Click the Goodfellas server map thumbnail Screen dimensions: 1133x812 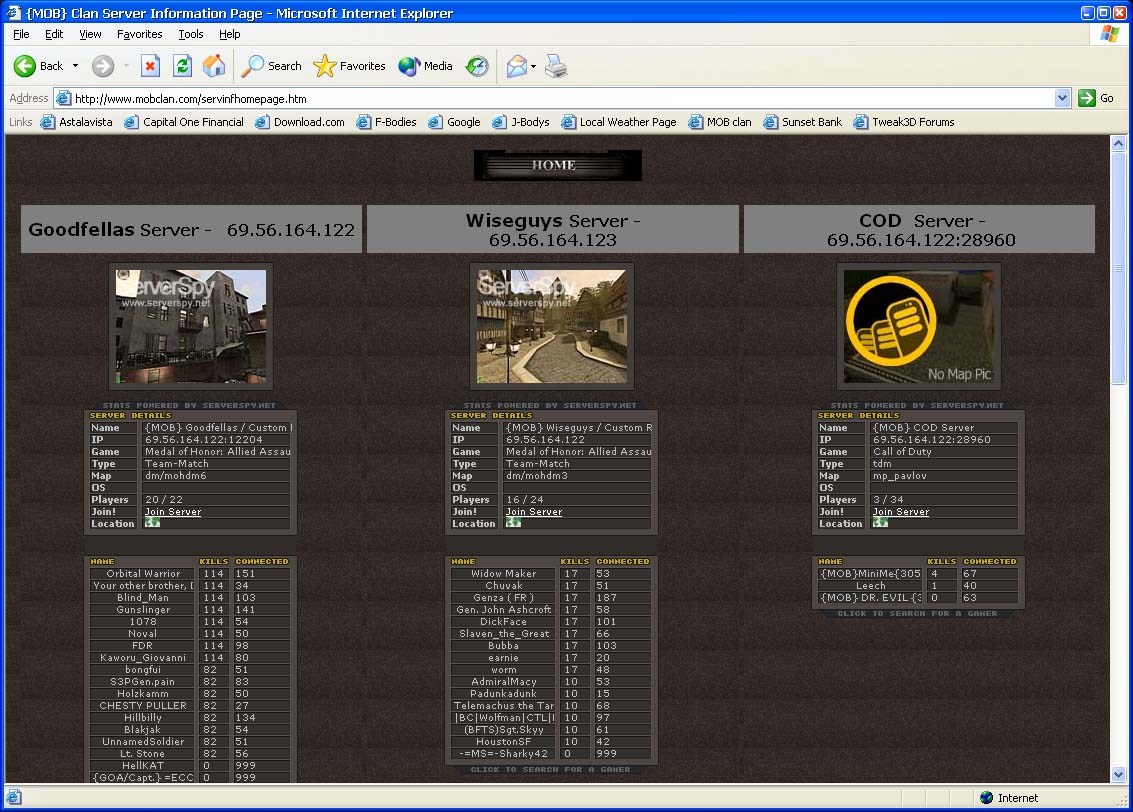191,327
